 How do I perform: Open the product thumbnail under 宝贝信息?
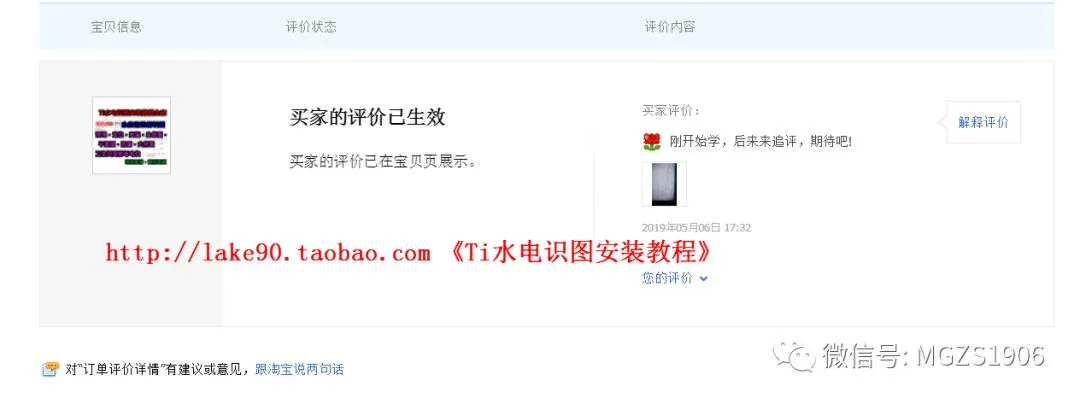pos(132,135)
